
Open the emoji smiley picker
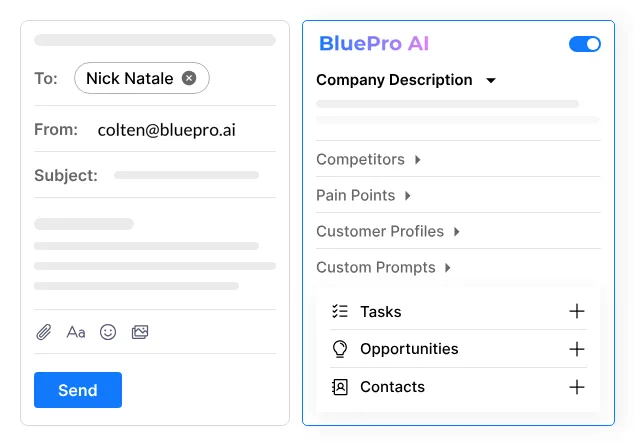pos(108,332)
